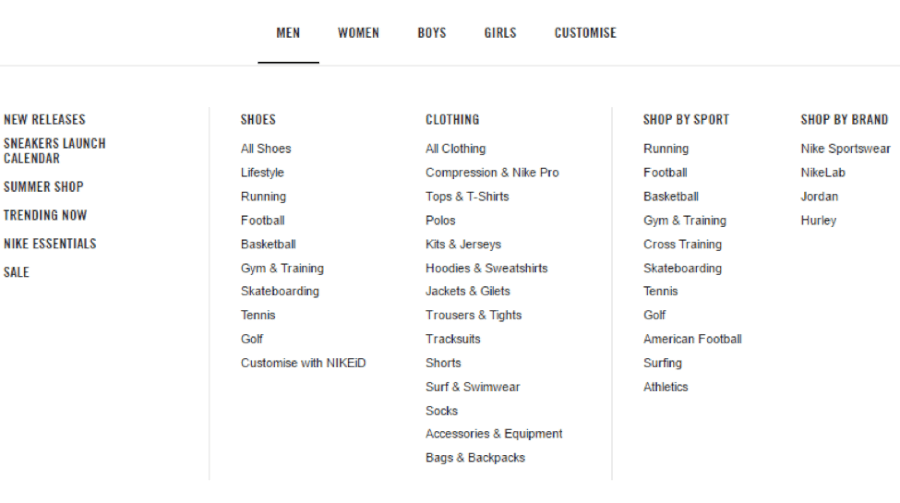Select the MEN navigation tab
The height and width of the screenshot is (503, 900).
click(x=288, y=33)
